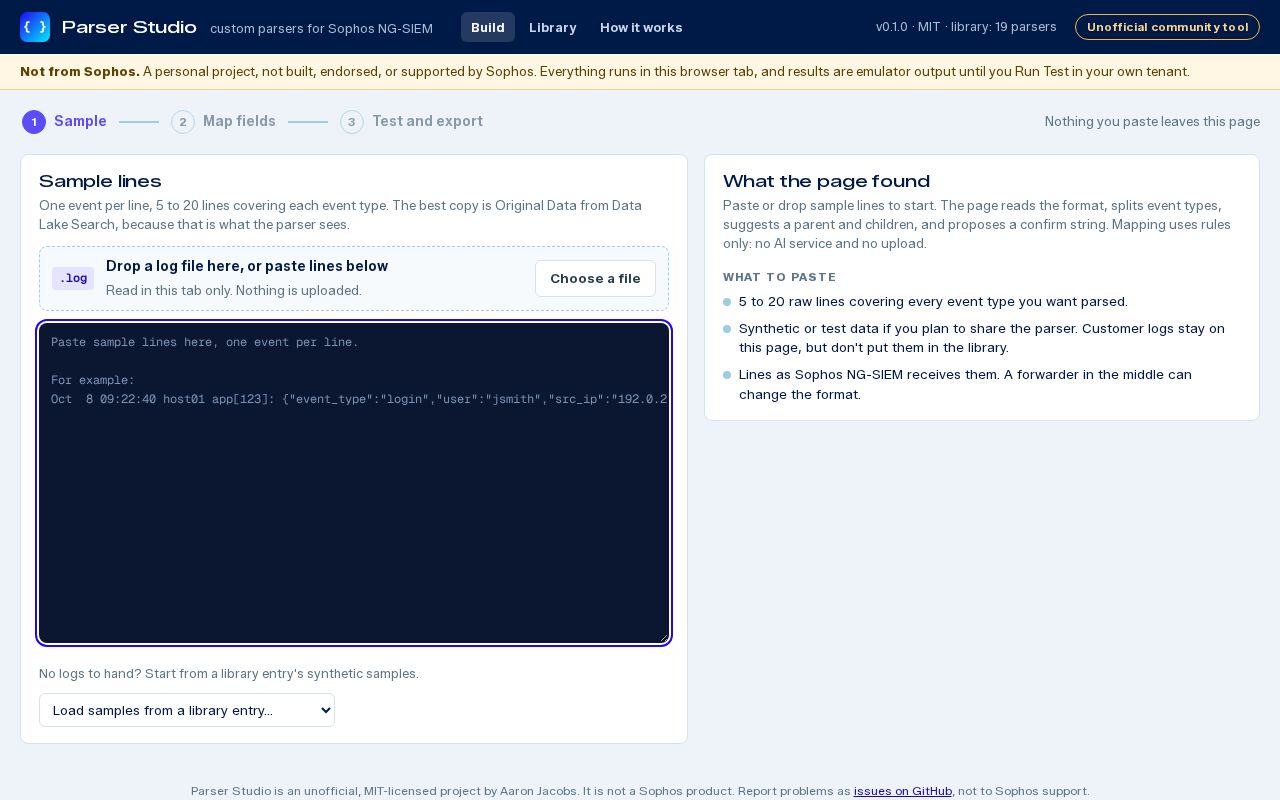Click 'Lines as Sophos NG-SIEM receives them' text
Image resolution: width=1280 pixels, height=800 pixels.
(x=965, y=384)
